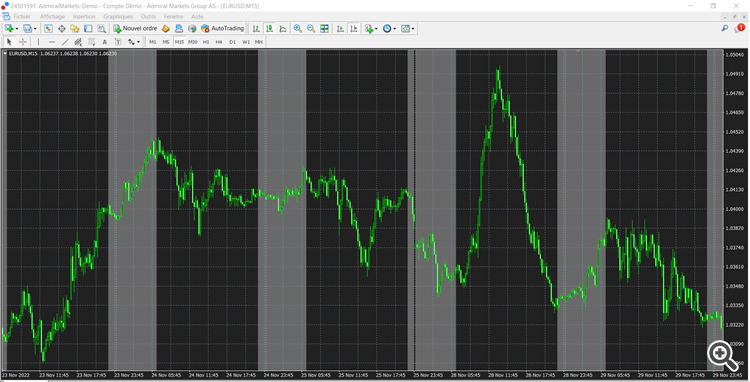Switch to M30 timeframe
The image size is (750, 382).
193,42
